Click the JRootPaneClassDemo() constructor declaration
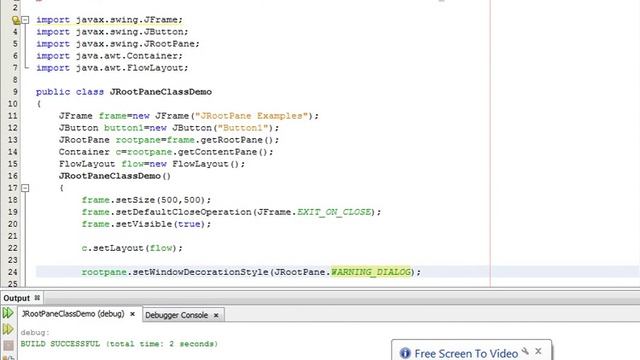This screenshot has height=360, width=640. [115, 176]
